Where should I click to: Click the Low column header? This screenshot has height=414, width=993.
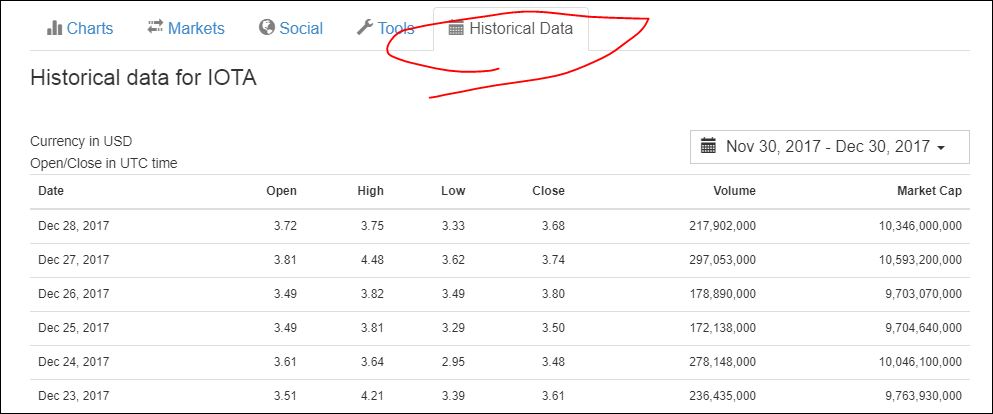coord(453,191)
